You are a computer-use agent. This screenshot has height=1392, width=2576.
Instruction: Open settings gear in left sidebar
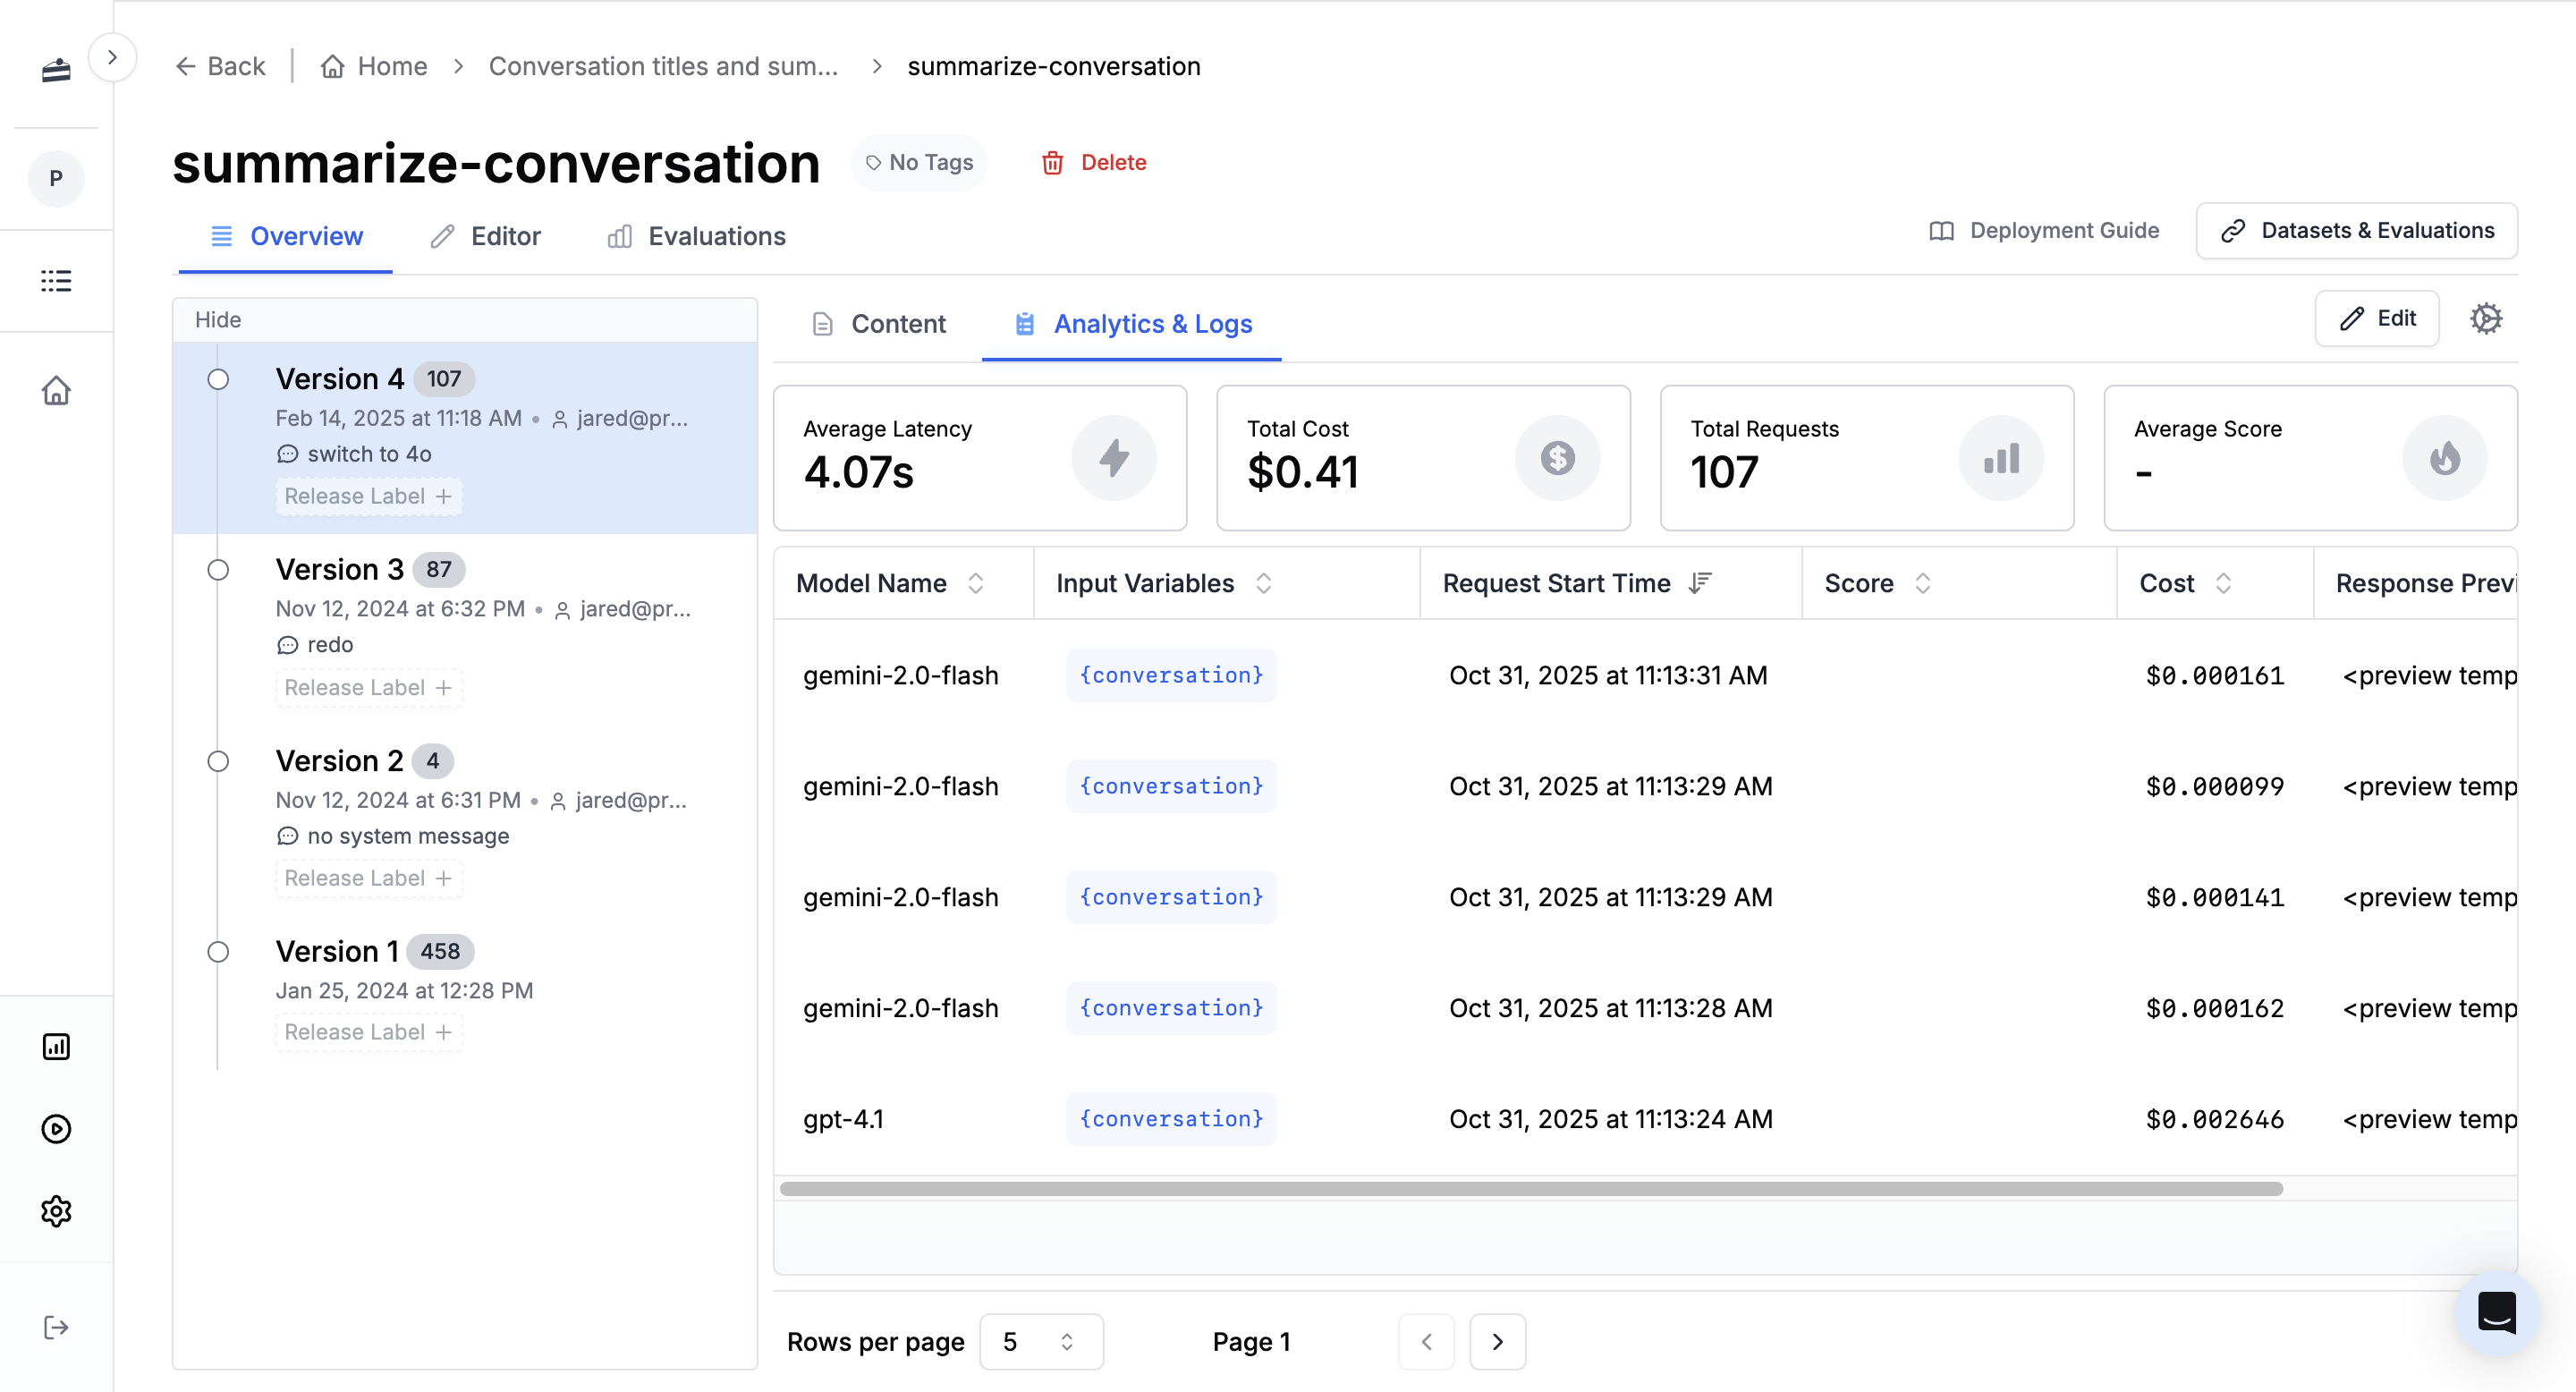[56, 1211]
